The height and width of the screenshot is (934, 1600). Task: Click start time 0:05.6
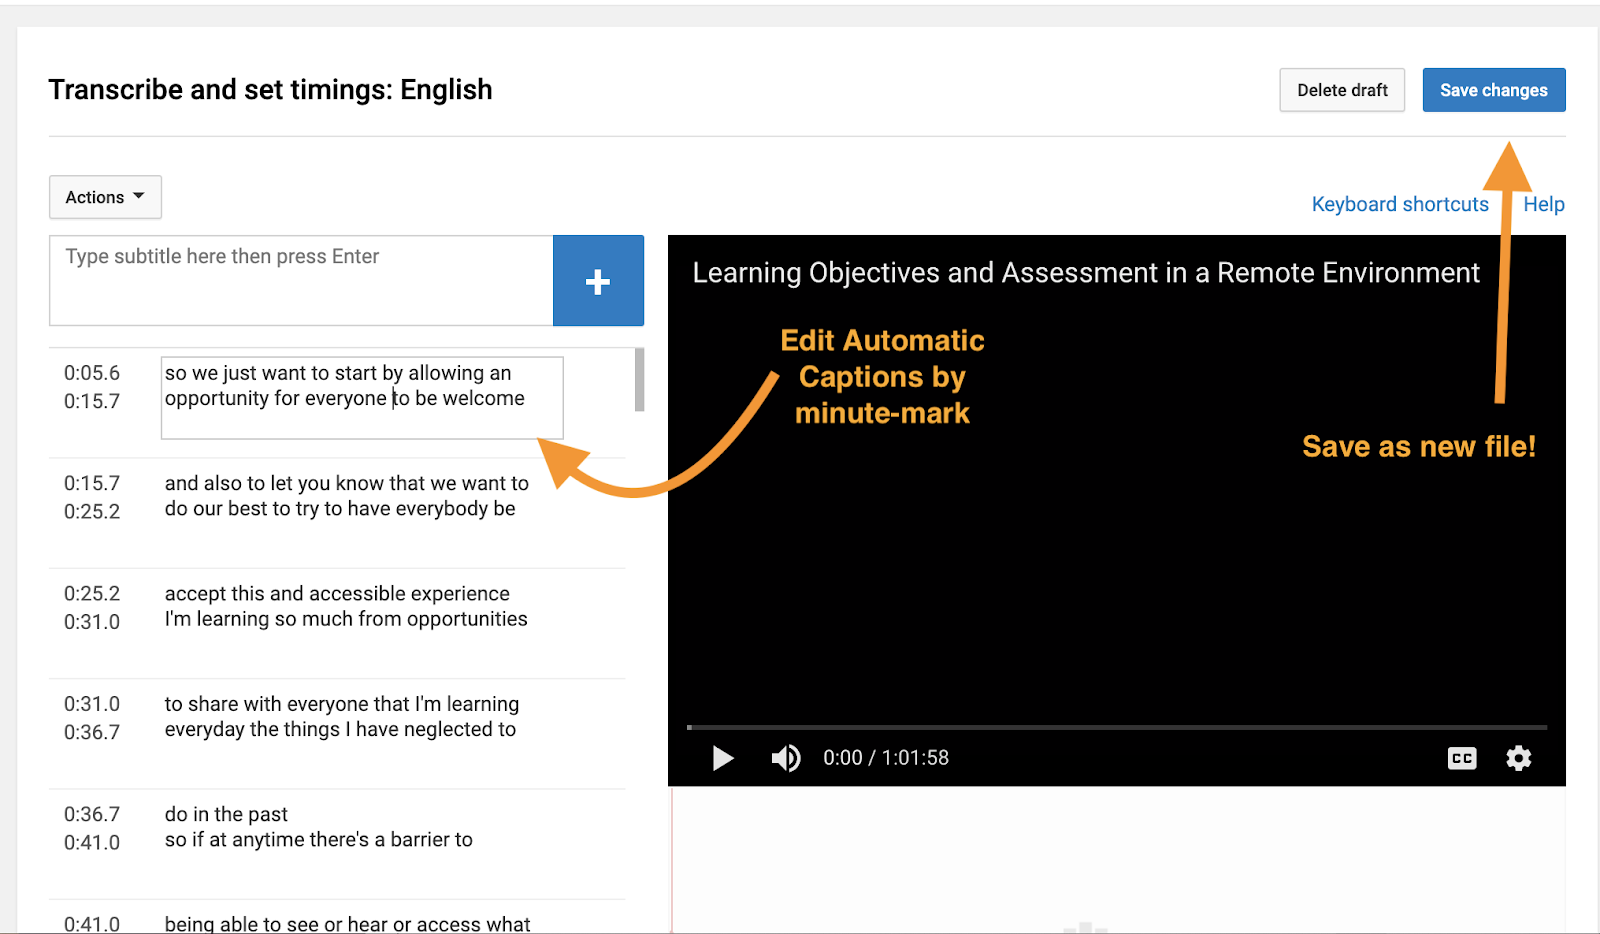point(92,373)
